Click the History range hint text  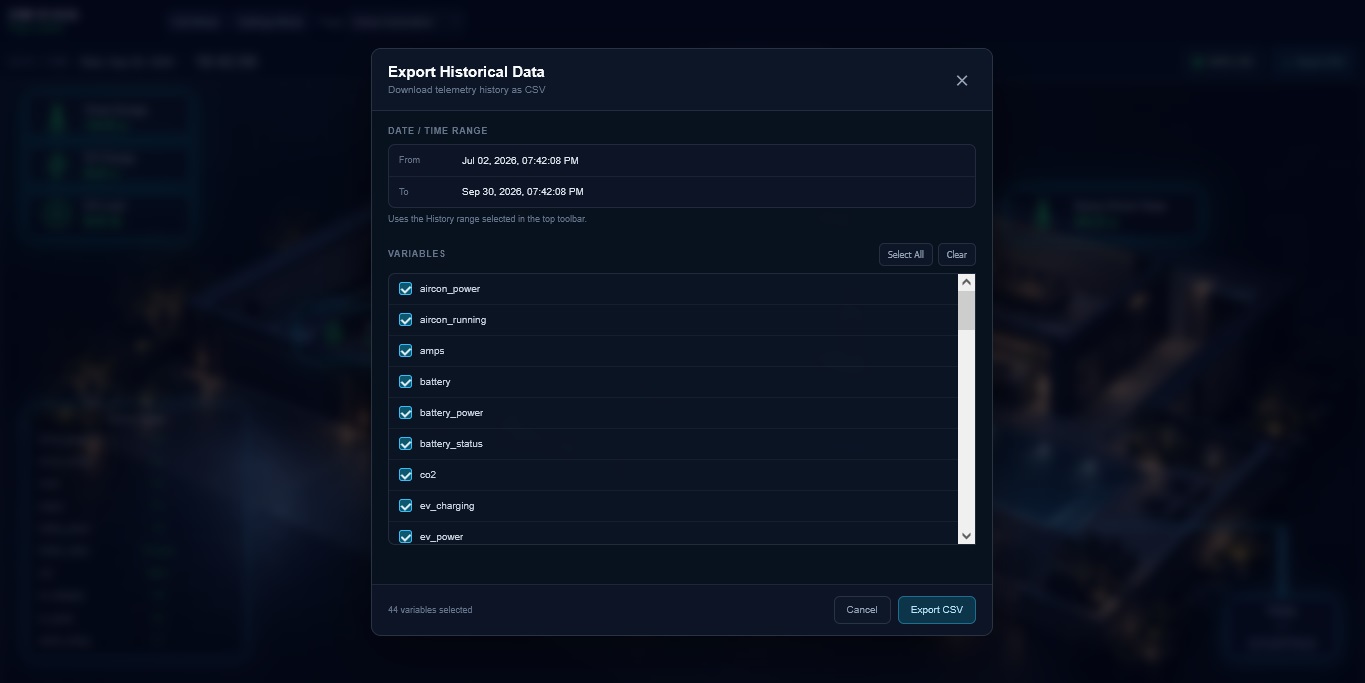click(x=487, y=219)
